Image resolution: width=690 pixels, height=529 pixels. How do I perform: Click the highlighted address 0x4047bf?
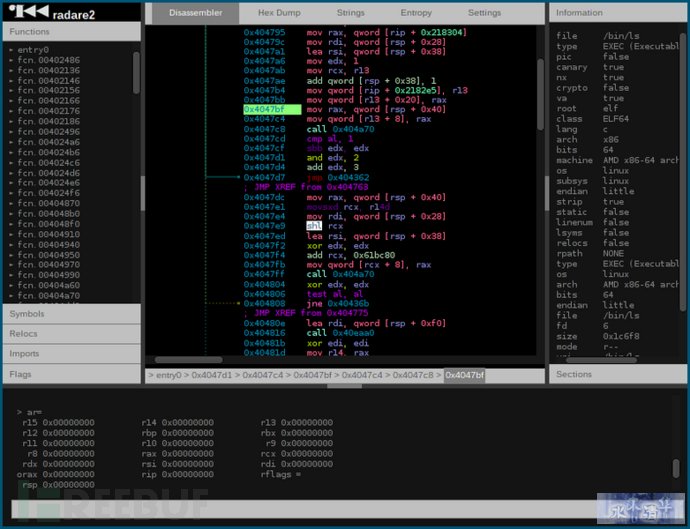pyautogui.click(x=272, y=110)
